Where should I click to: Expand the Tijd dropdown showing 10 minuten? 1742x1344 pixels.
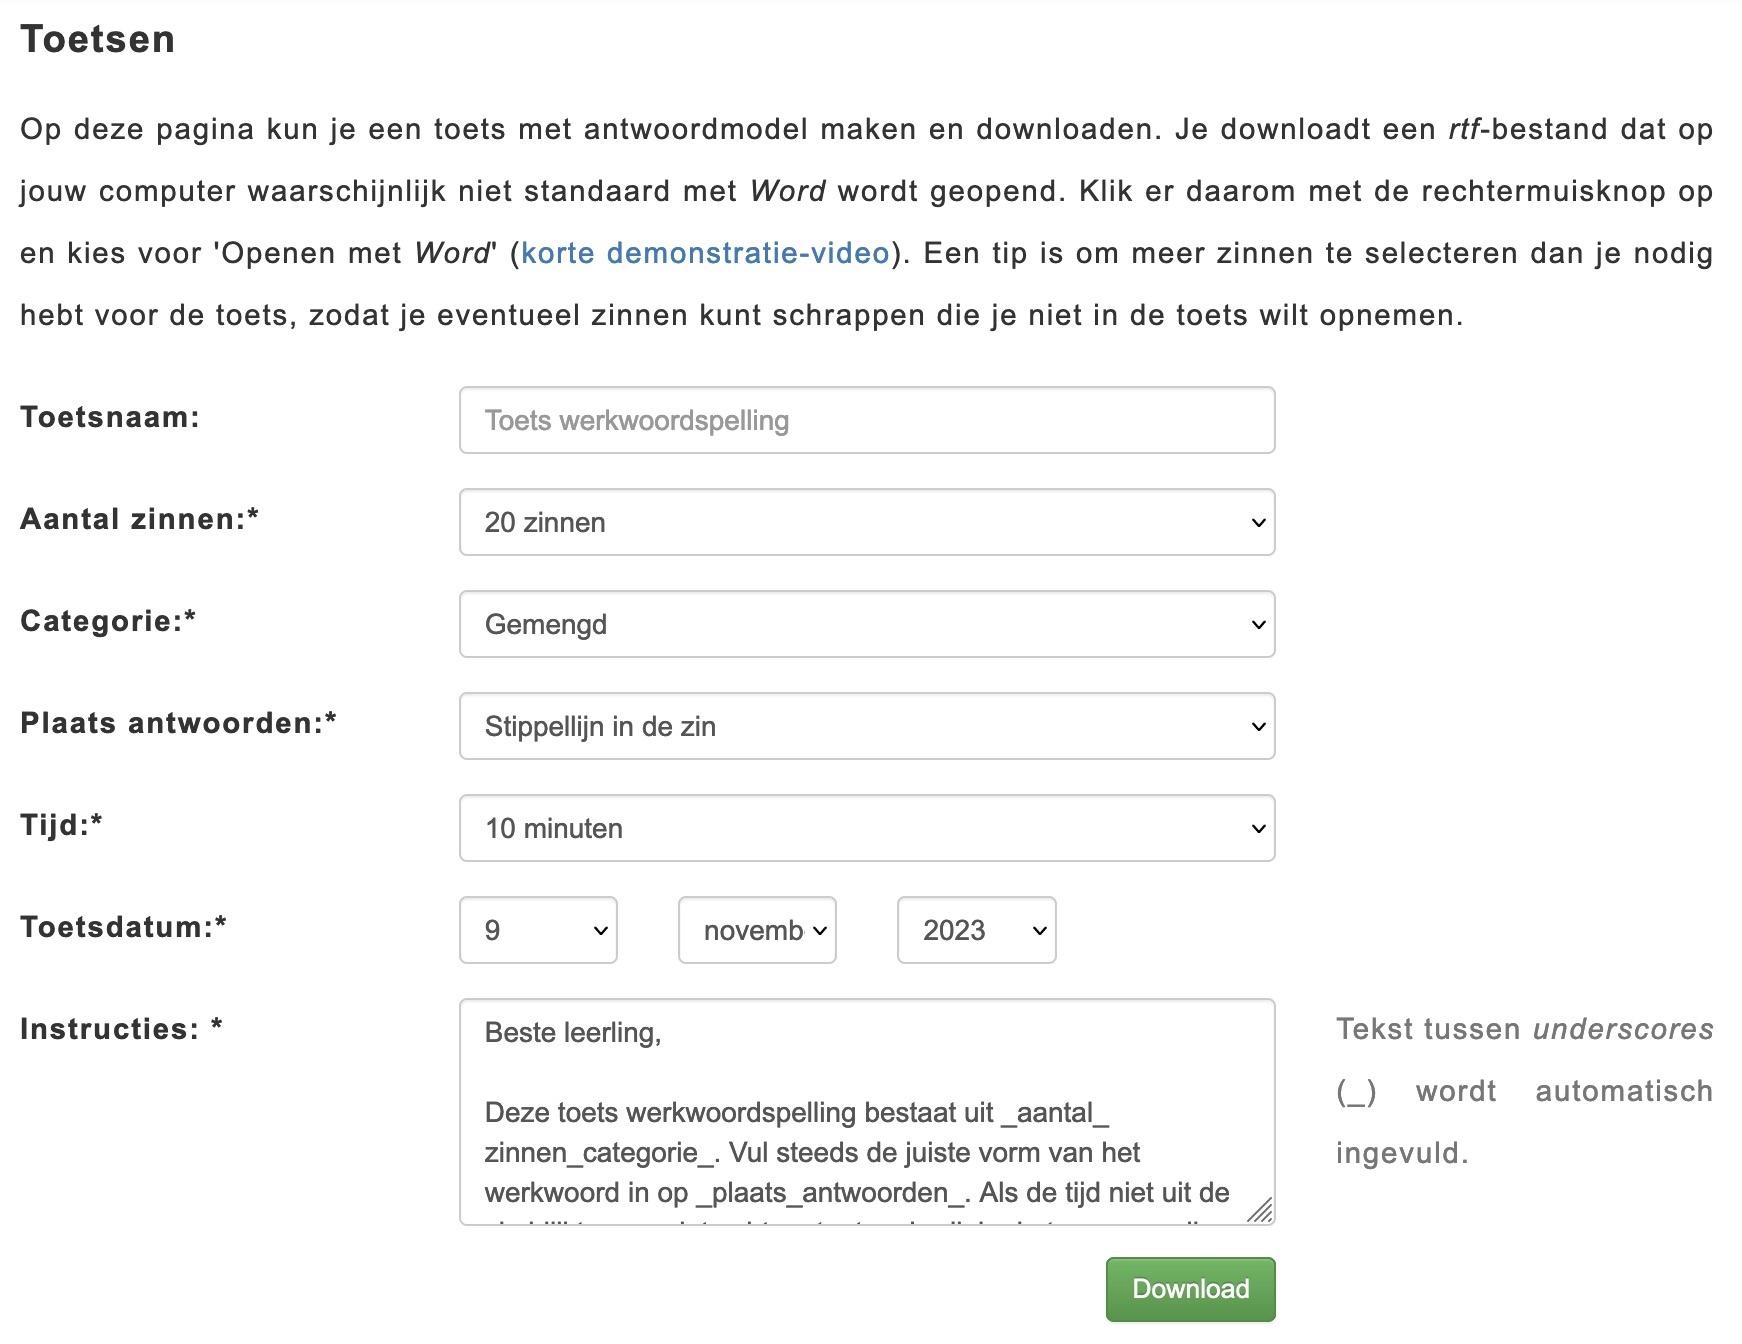pos(866,828)
